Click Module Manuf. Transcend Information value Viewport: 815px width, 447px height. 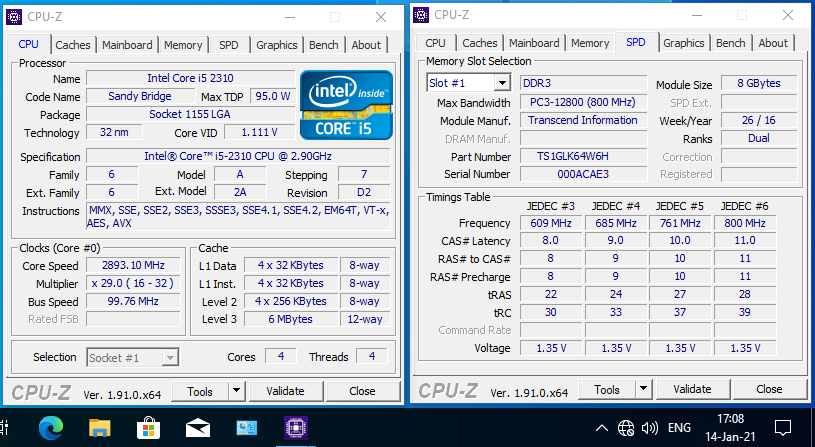[583, 120]
